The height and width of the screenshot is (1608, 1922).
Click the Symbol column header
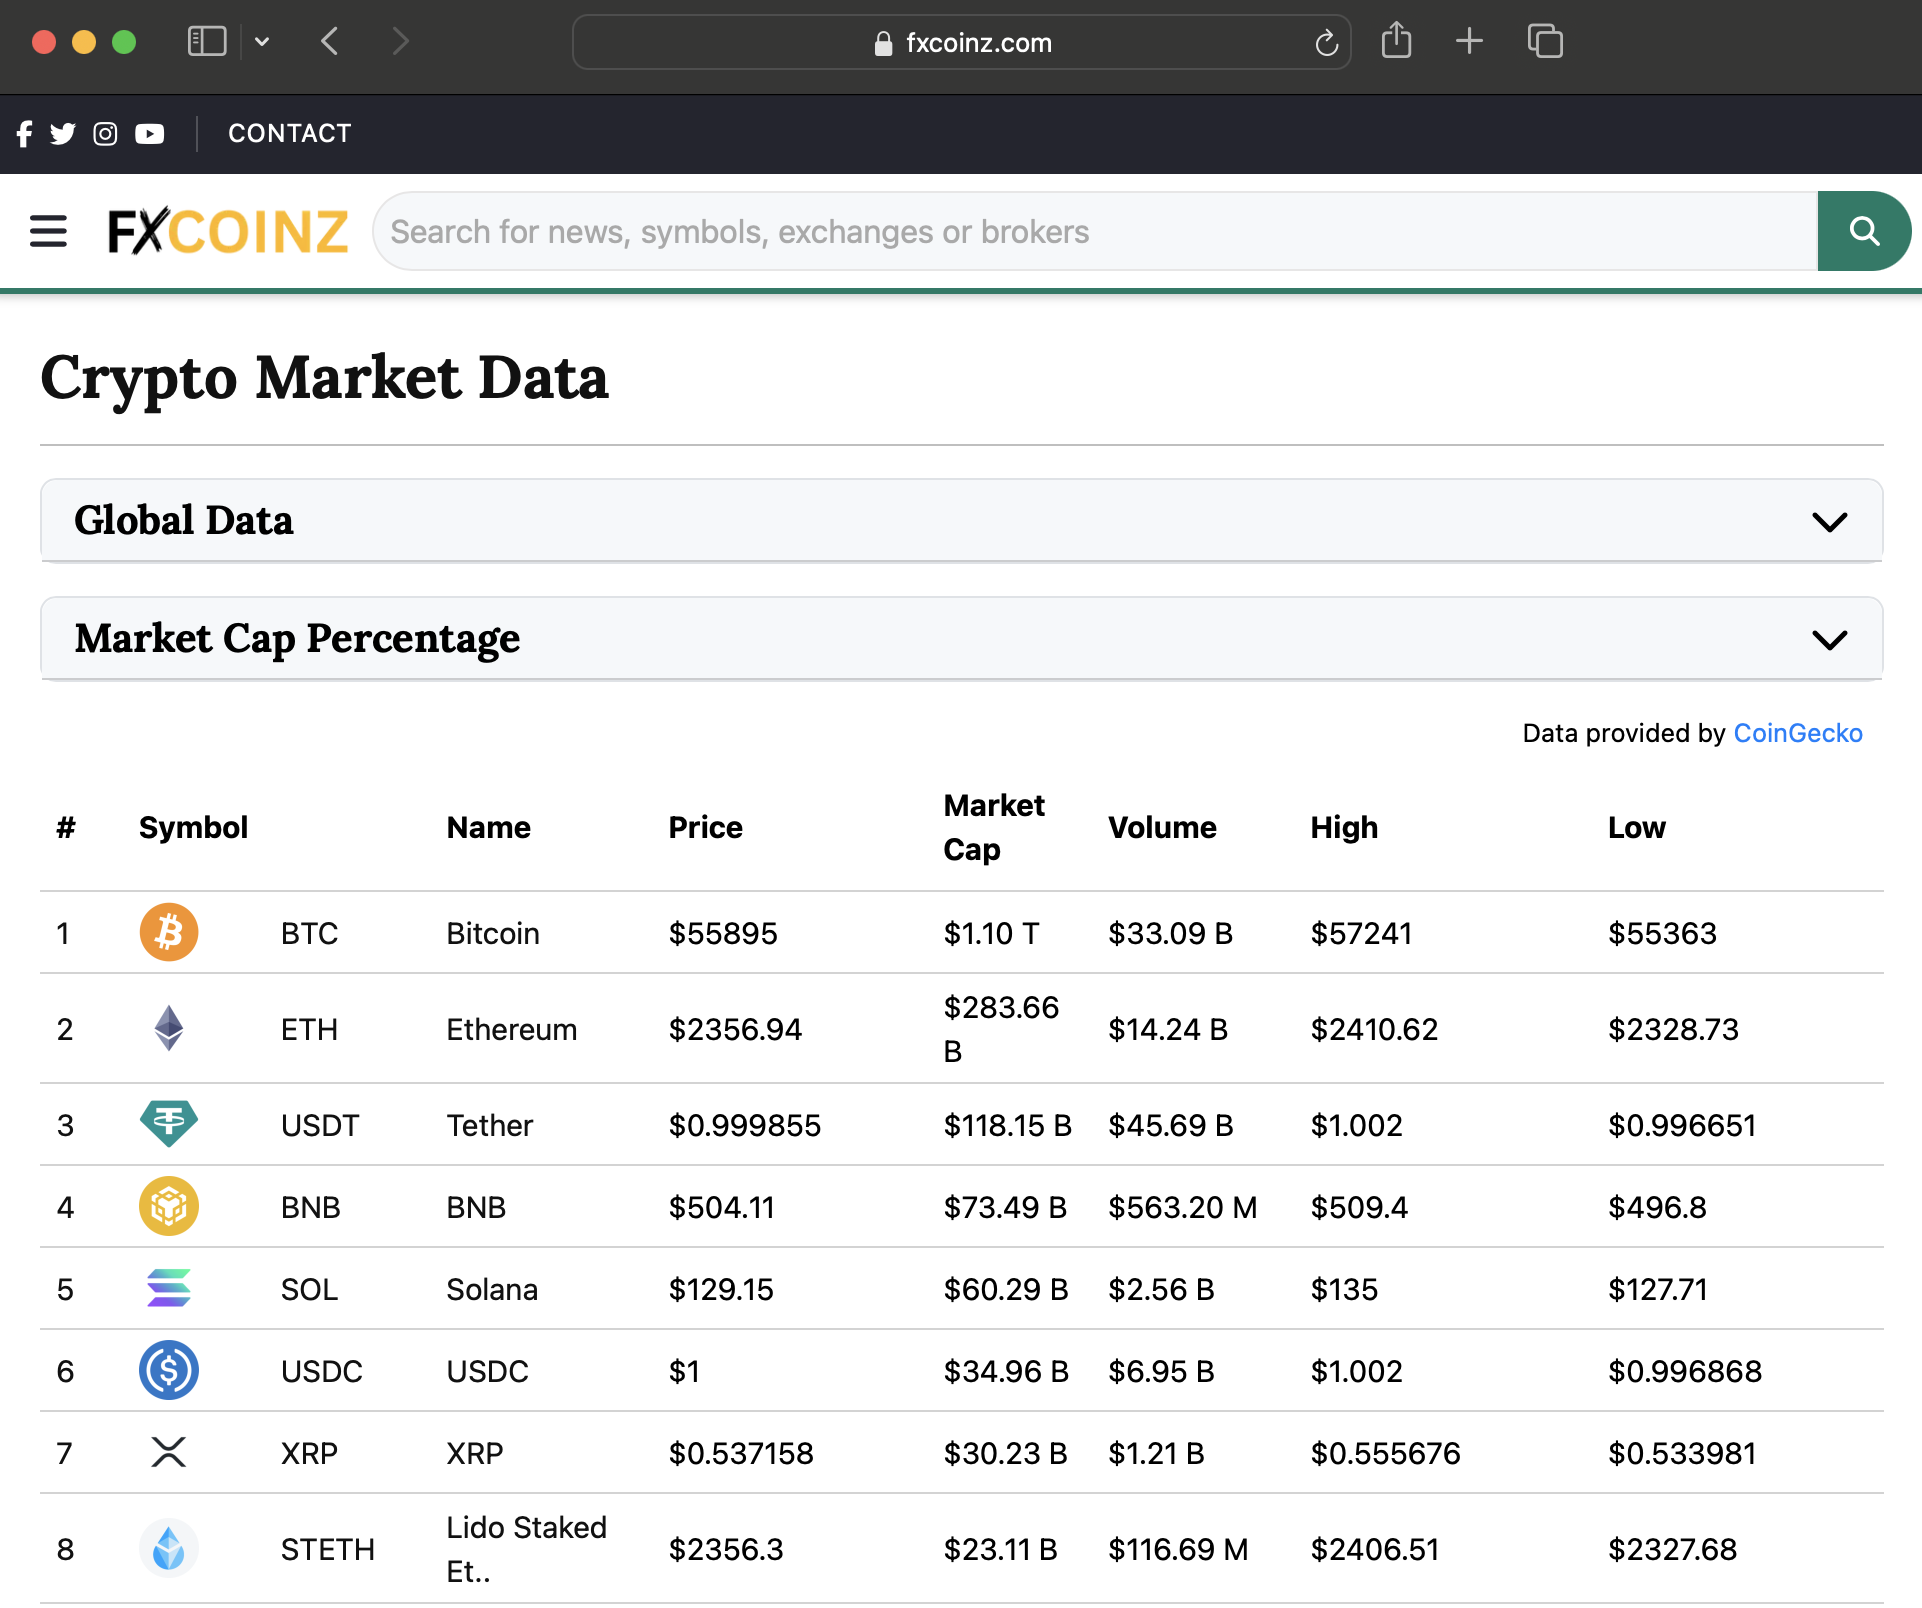click(193, 827)
